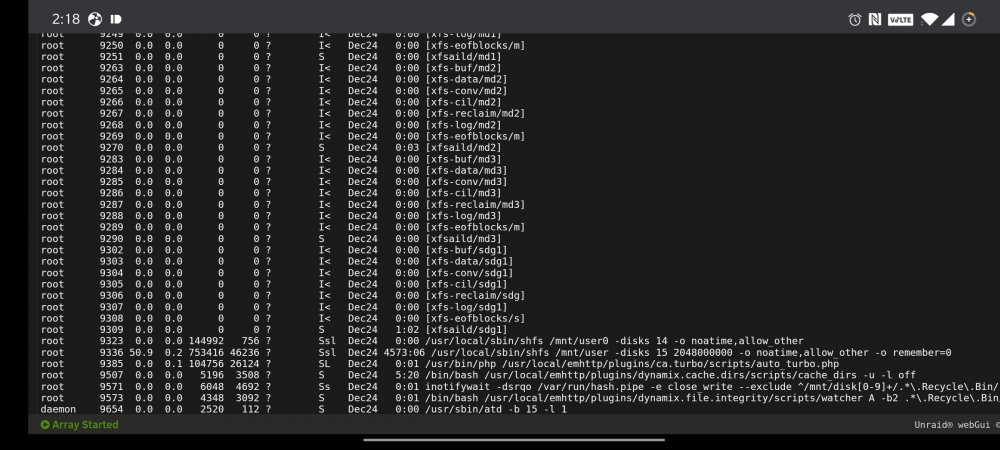The image size is (1000, 450).
Task: Select PID 9250 in process list
Action: tap(111, 45)
